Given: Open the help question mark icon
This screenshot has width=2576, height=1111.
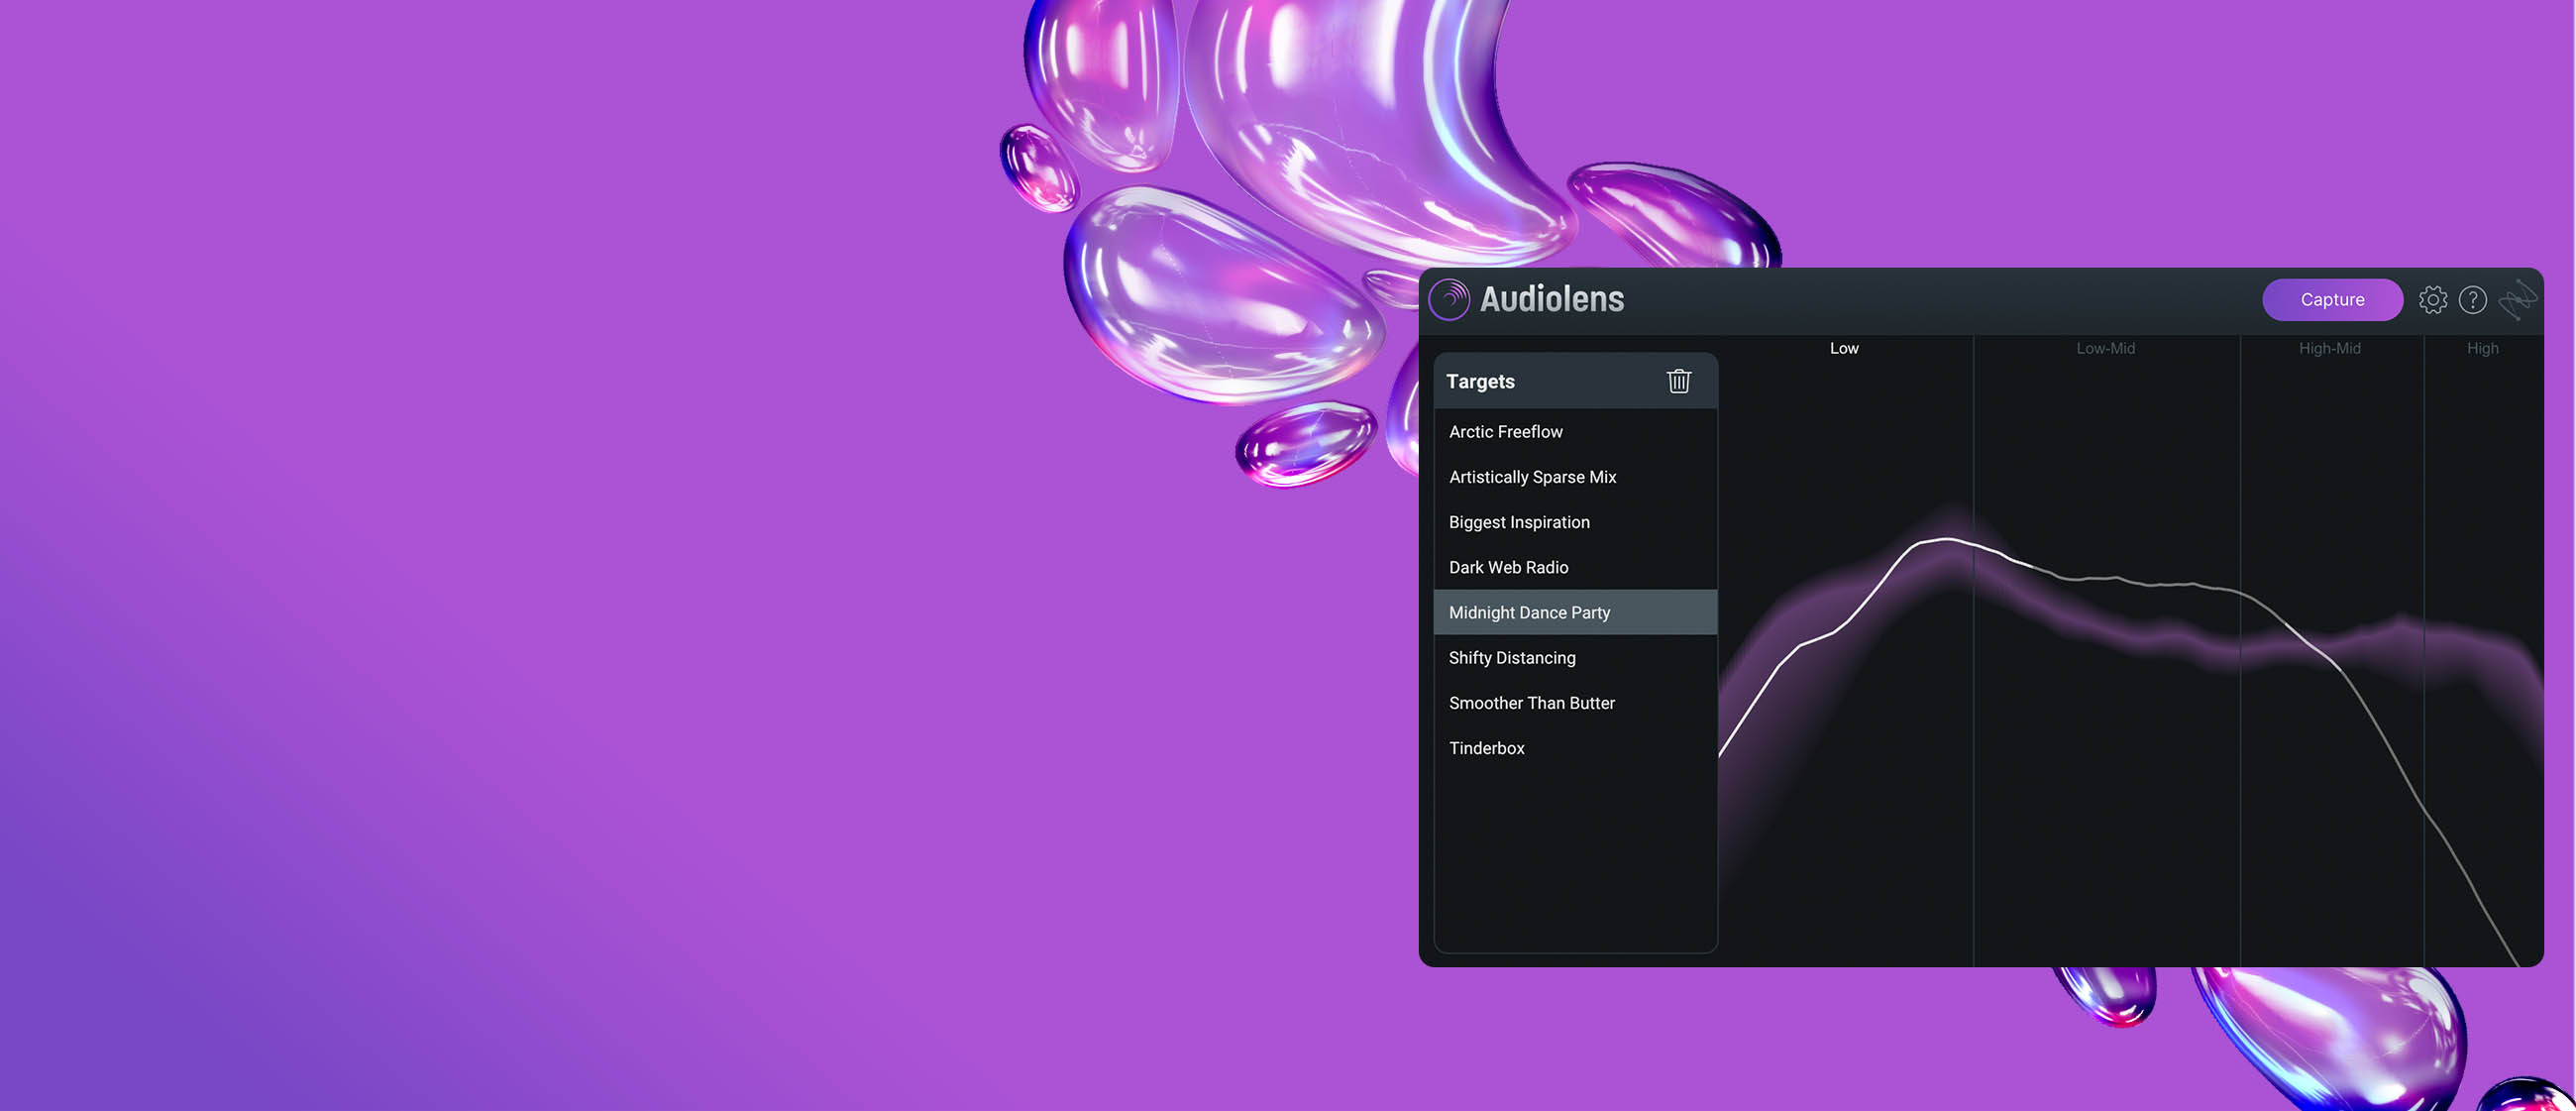Looking at the screenshot, I should click(x=2472, y=299).
